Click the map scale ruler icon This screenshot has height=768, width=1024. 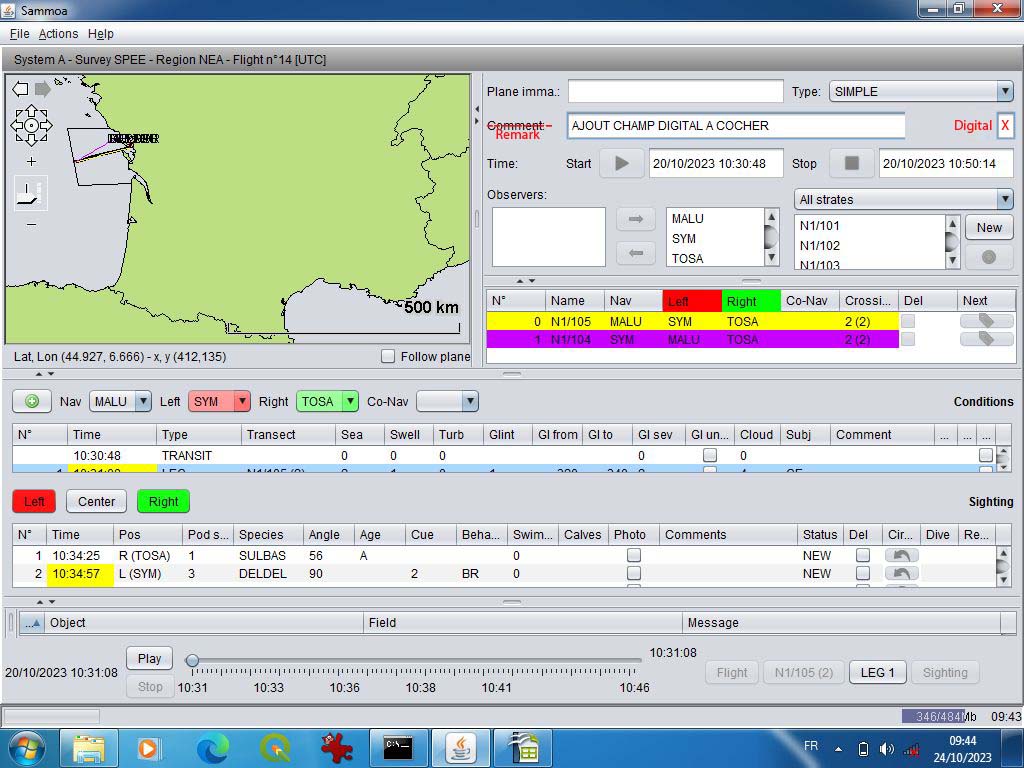[31, 194]
